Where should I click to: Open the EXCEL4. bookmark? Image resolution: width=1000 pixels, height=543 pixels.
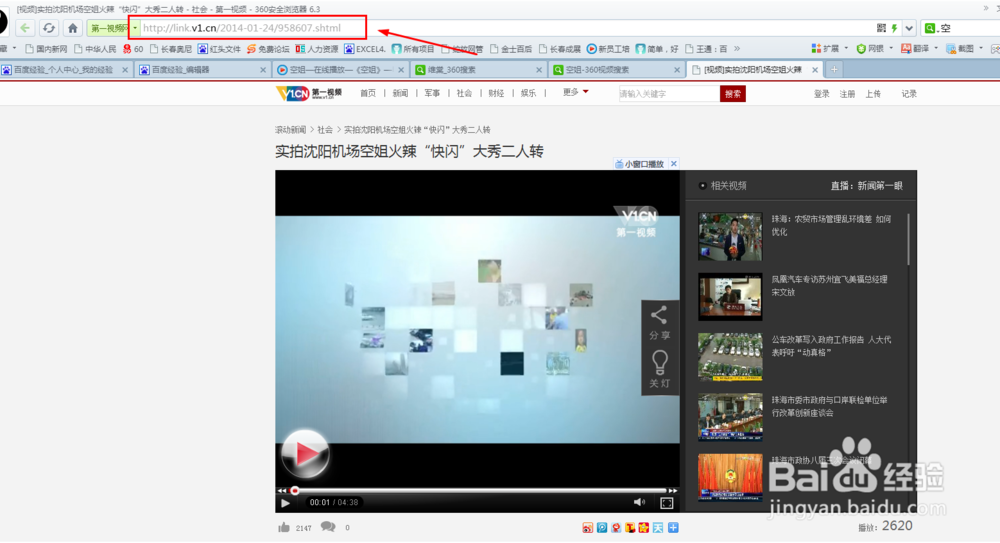point(365,48)
